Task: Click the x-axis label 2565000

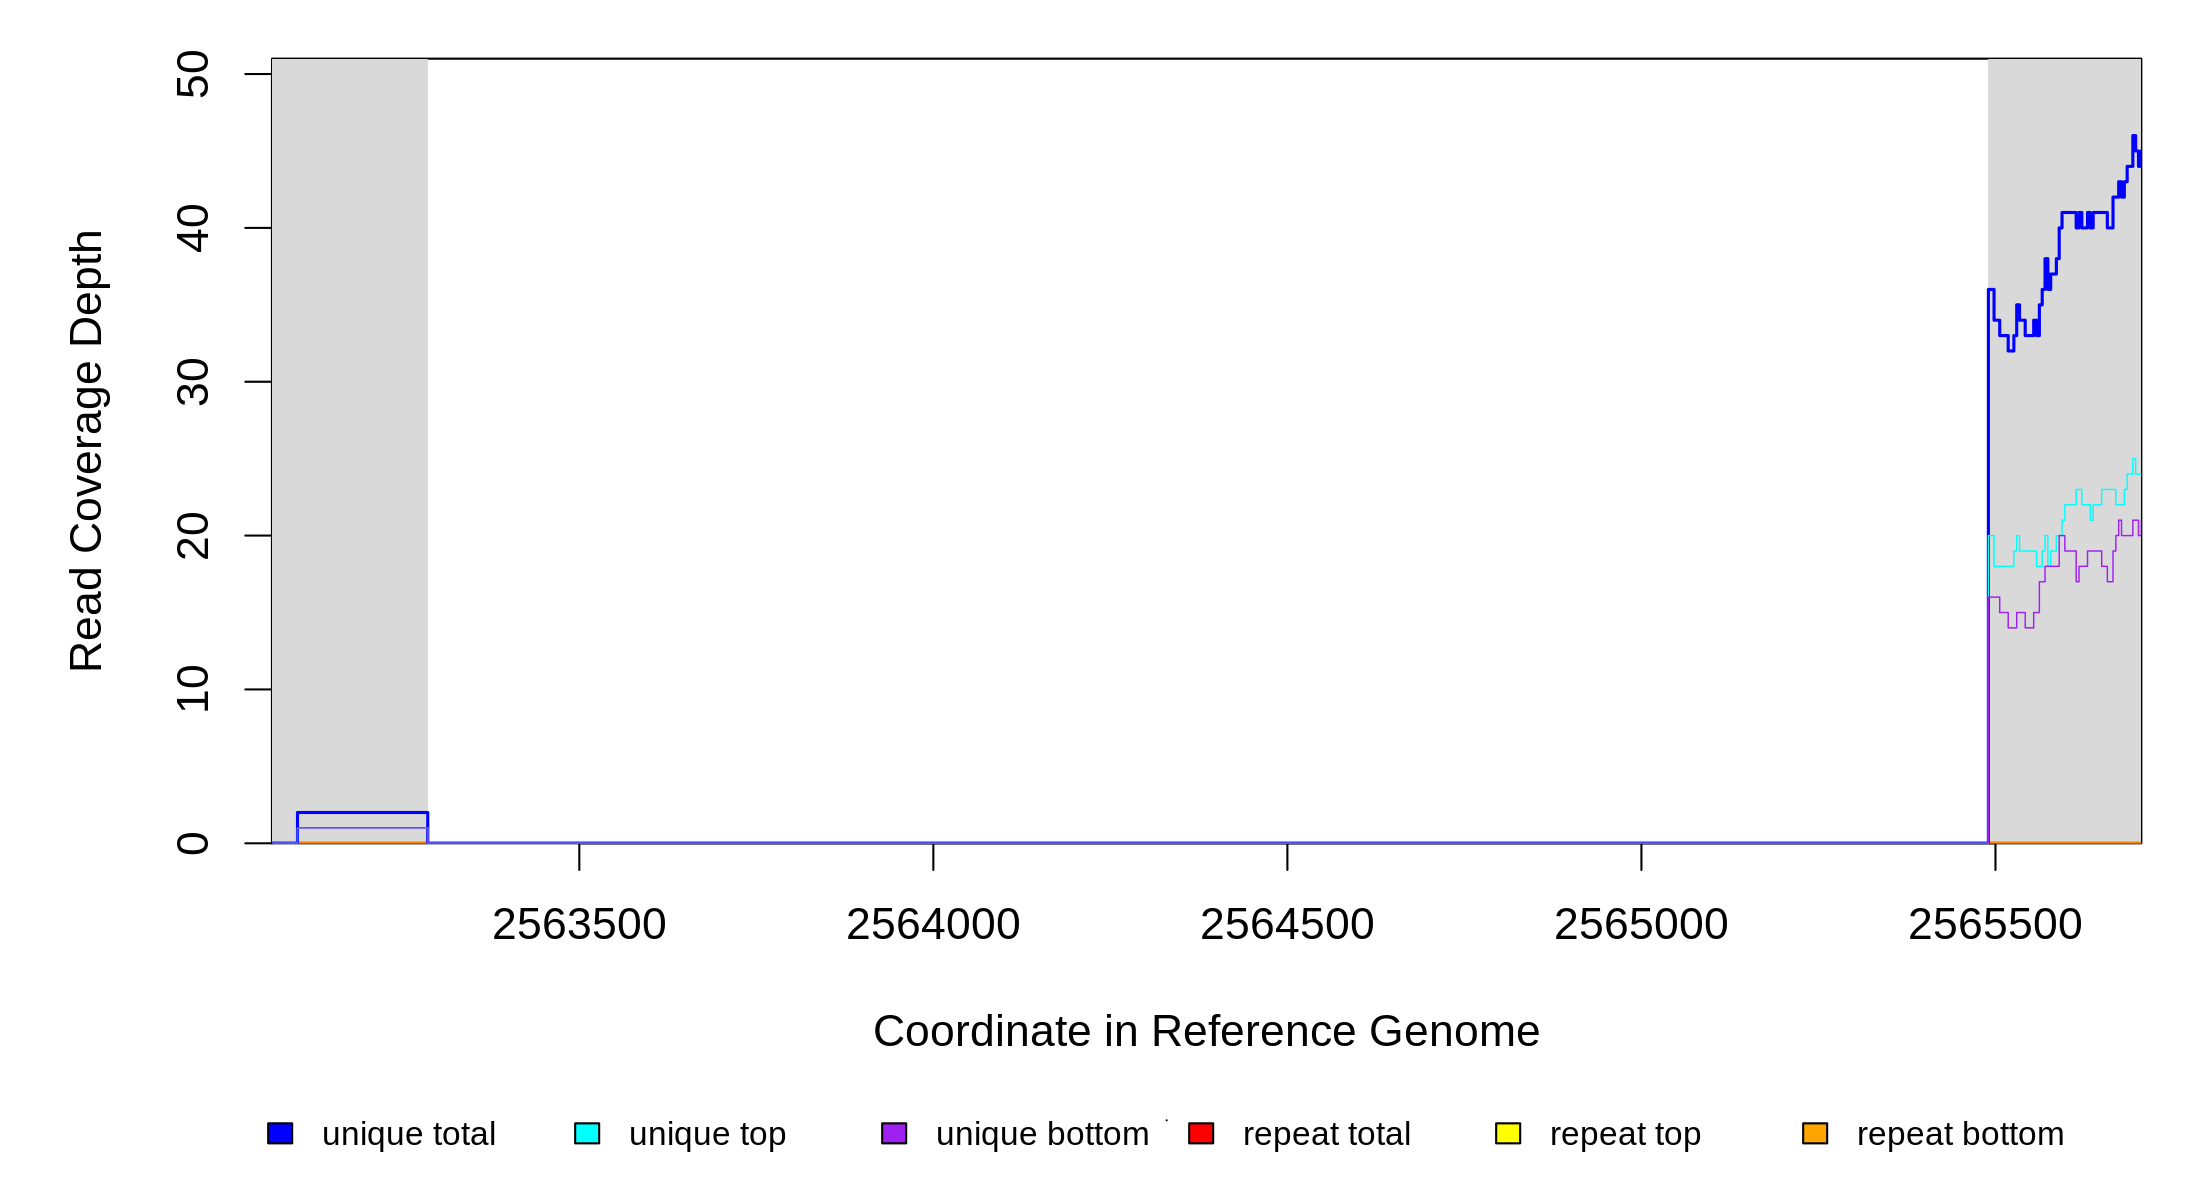Action: [1641, 924]
